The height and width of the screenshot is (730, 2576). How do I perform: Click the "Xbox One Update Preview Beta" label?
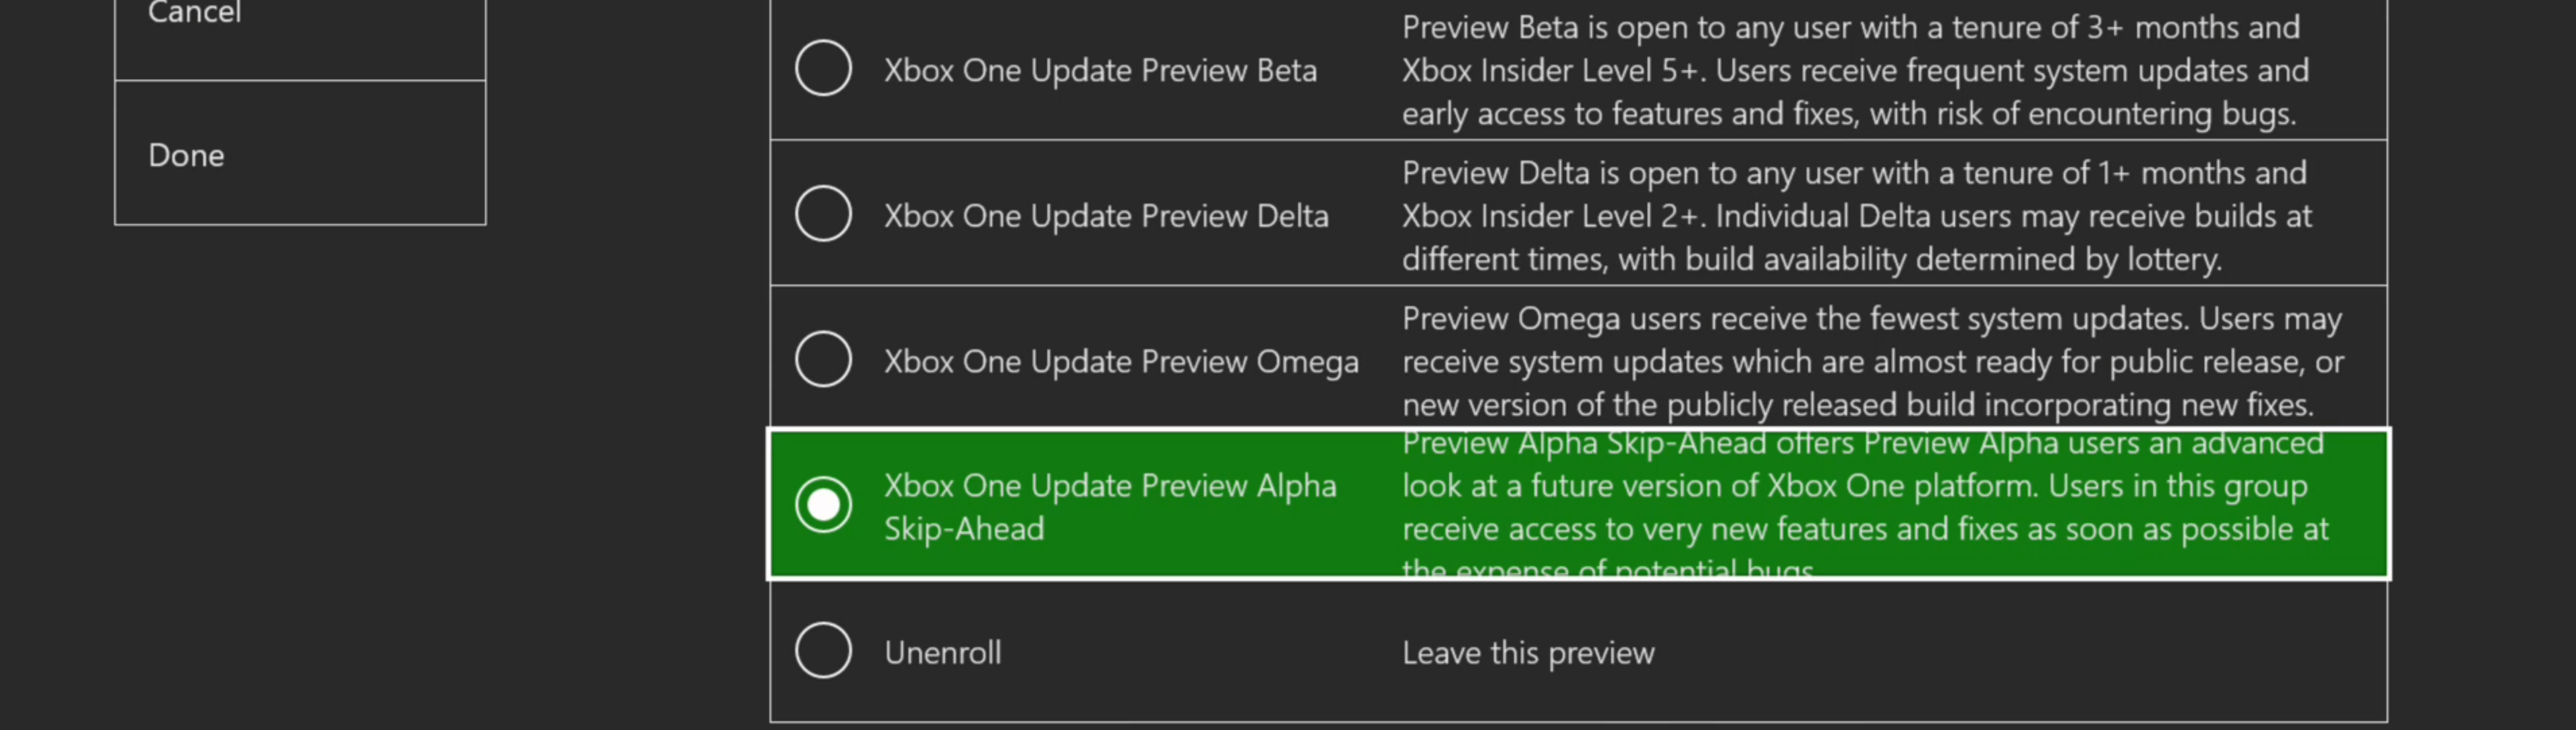tap(1100, 71)
